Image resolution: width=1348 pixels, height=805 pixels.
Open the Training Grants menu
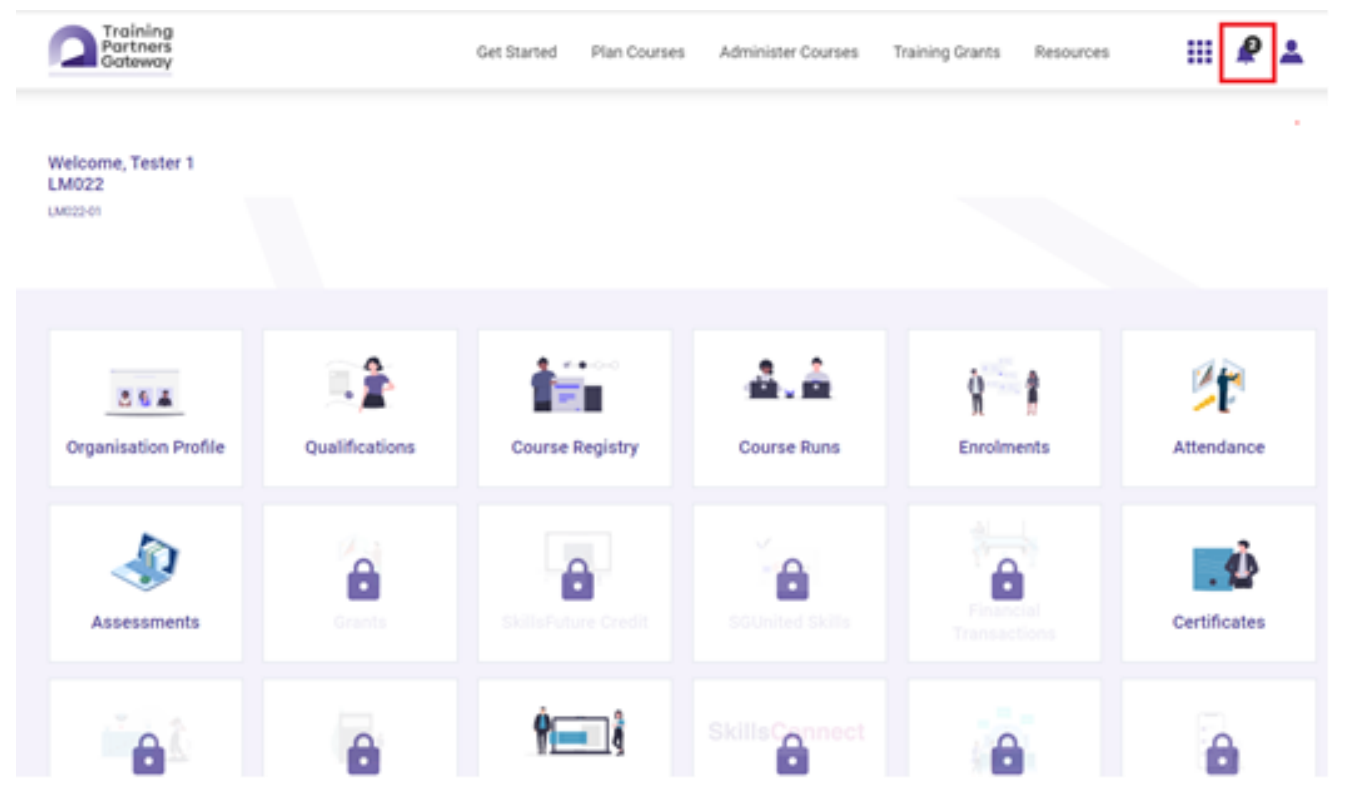tap(946, 52)
